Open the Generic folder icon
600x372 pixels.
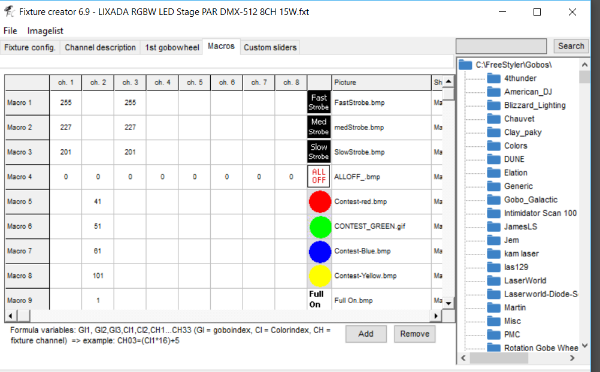(494, 186)
